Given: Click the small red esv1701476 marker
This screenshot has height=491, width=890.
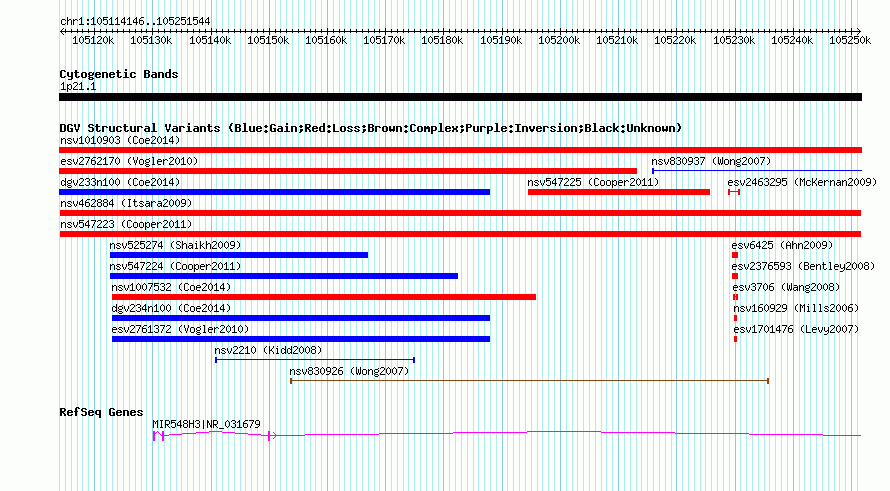Looking at the screenshot, I should [736, 339].
